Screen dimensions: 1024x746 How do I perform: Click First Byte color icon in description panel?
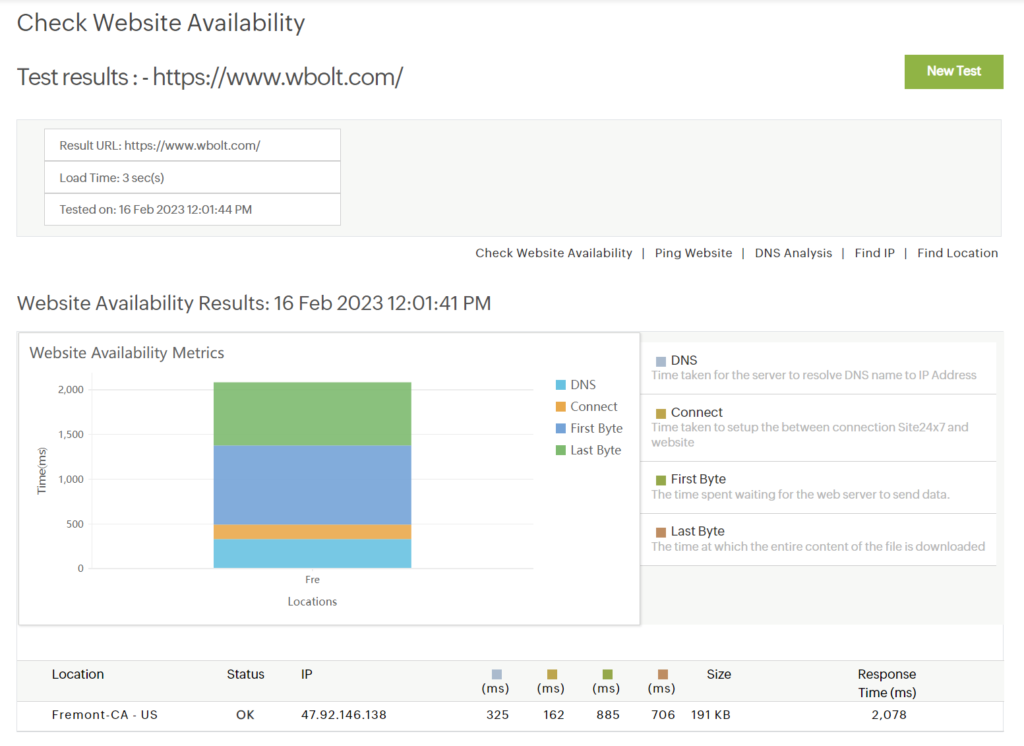(x=661, y=480)
